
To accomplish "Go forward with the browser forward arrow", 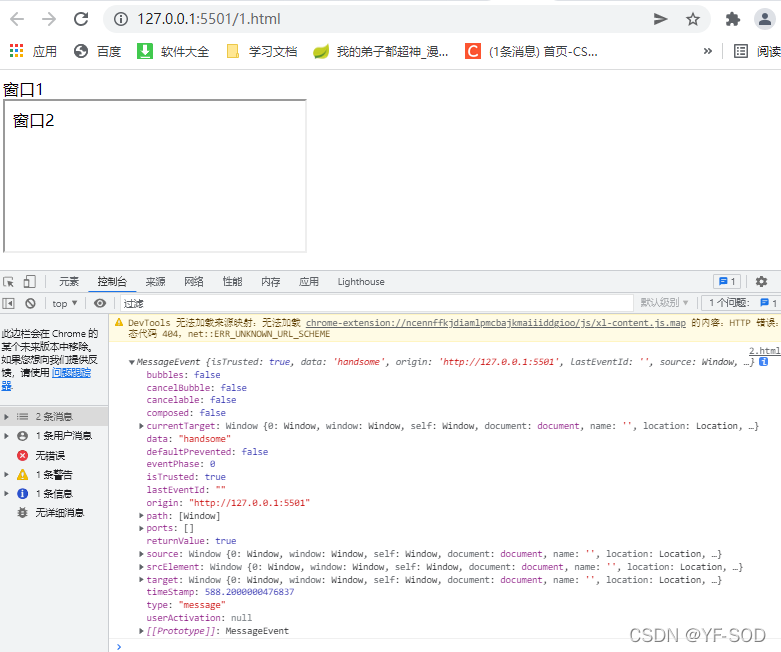I will (49, 19).
